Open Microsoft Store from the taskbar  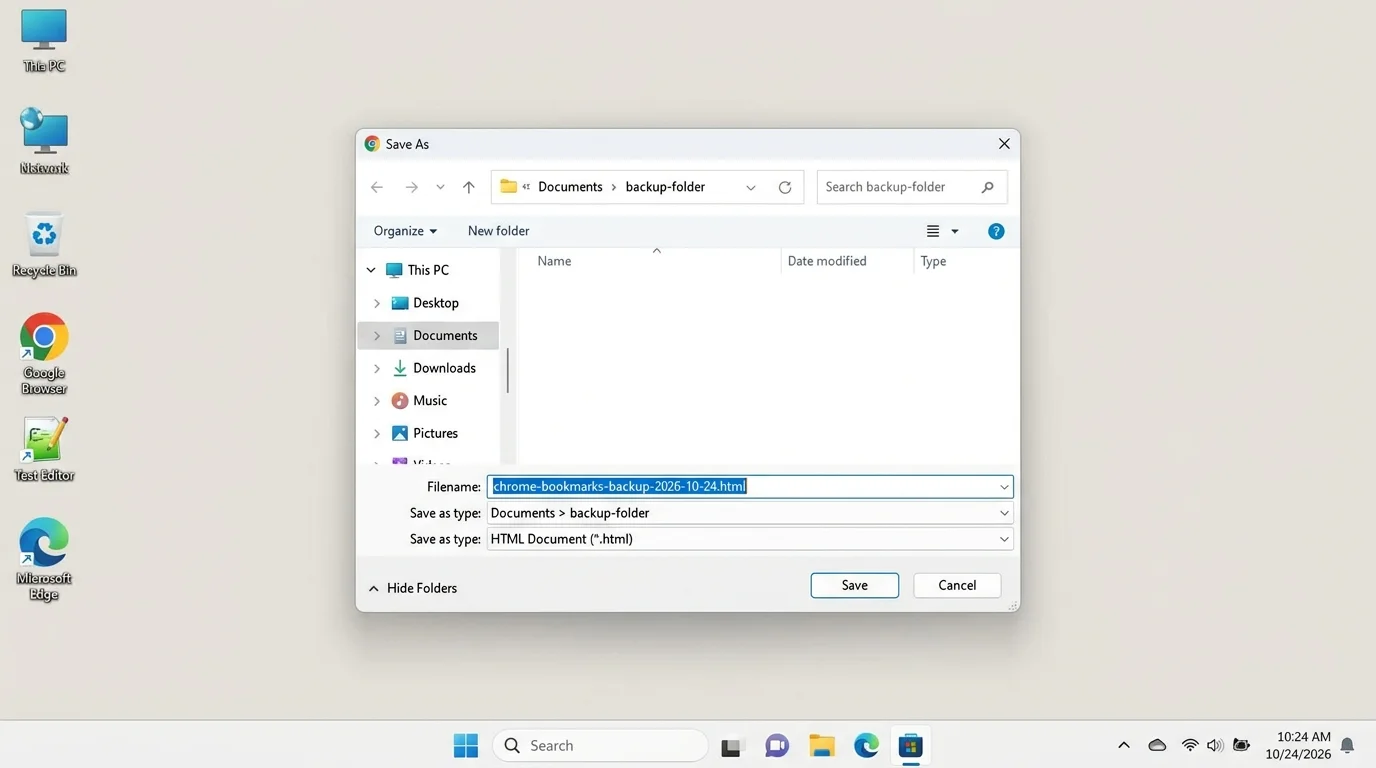(x=910, y=745)
